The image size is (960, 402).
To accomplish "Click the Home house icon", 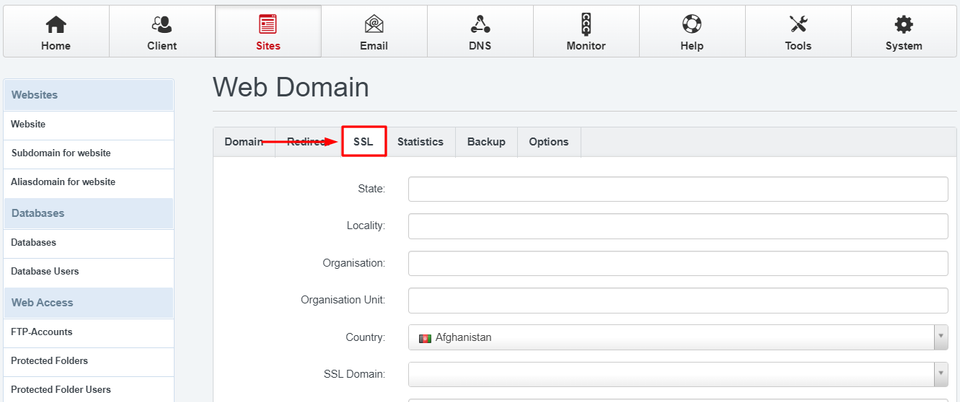I will [56, 24].
